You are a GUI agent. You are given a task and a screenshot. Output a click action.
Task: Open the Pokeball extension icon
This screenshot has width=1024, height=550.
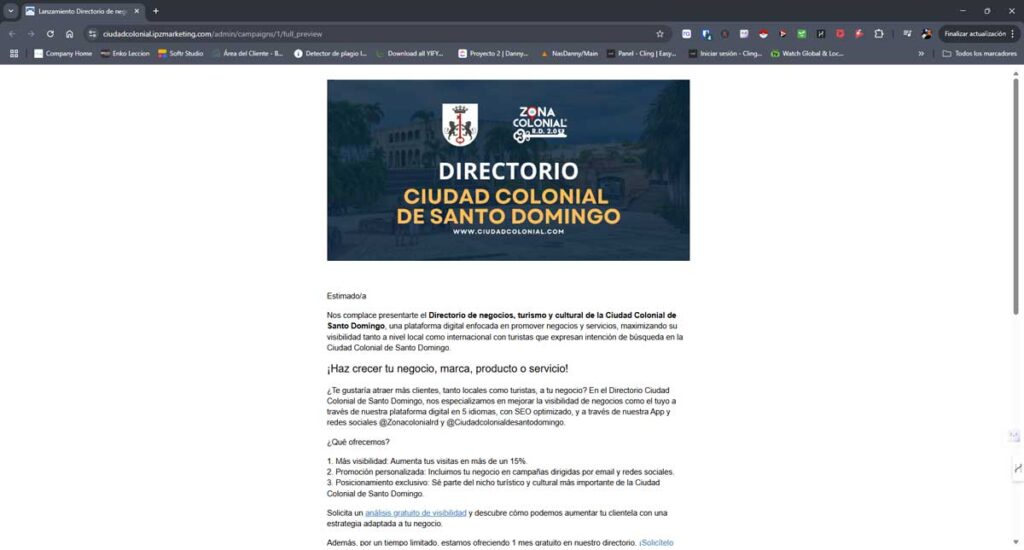(763, 34)
